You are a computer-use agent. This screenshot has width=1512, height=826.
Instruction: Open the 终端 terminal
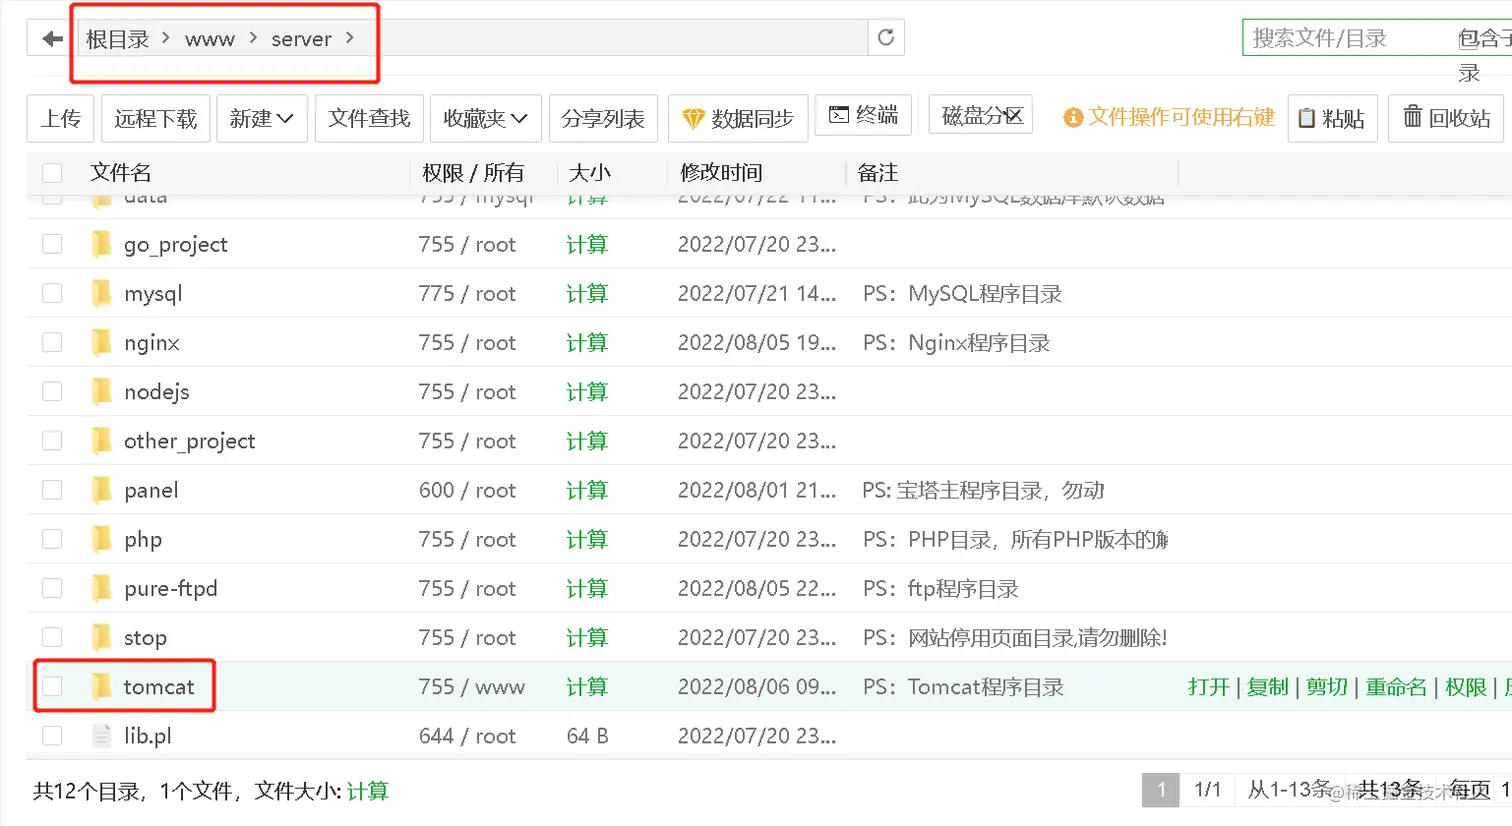[x=864, y=115]
